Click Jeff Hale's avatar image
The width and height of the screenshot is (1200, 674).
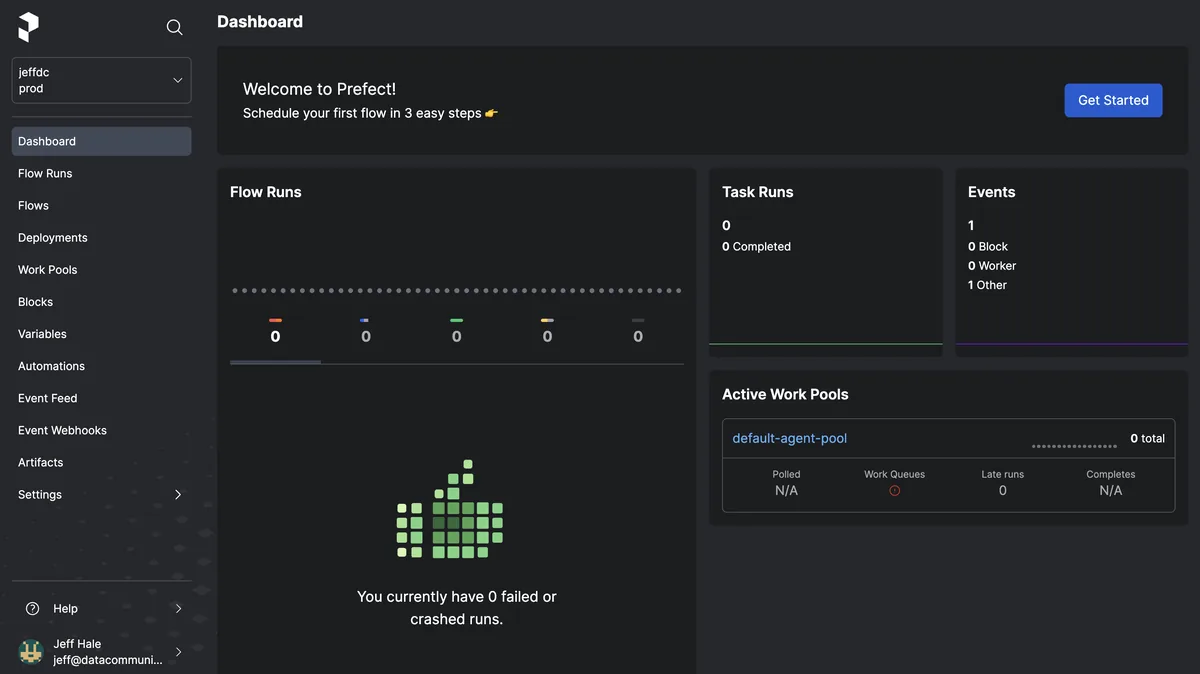coord(31,652)
